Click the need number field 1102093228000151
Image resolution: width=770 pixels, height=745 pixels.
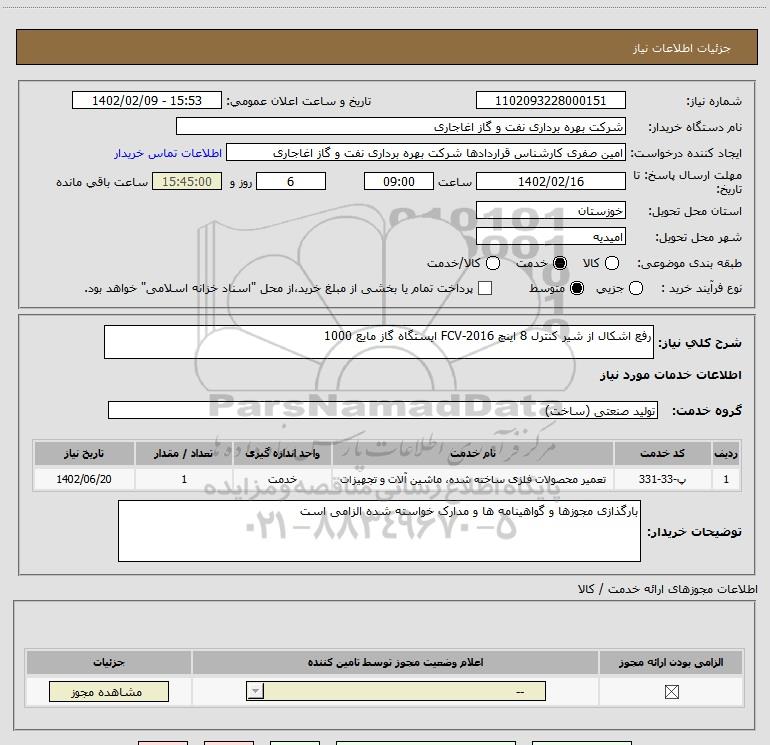pos(550,100)
